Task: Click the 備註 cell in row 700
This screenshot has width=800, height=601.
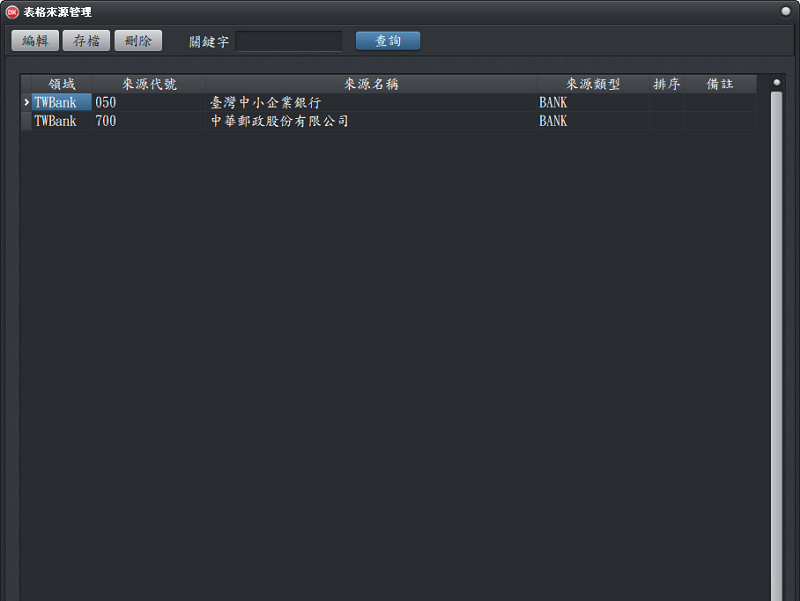Action: pyautogui.click(x=720, y=121)
